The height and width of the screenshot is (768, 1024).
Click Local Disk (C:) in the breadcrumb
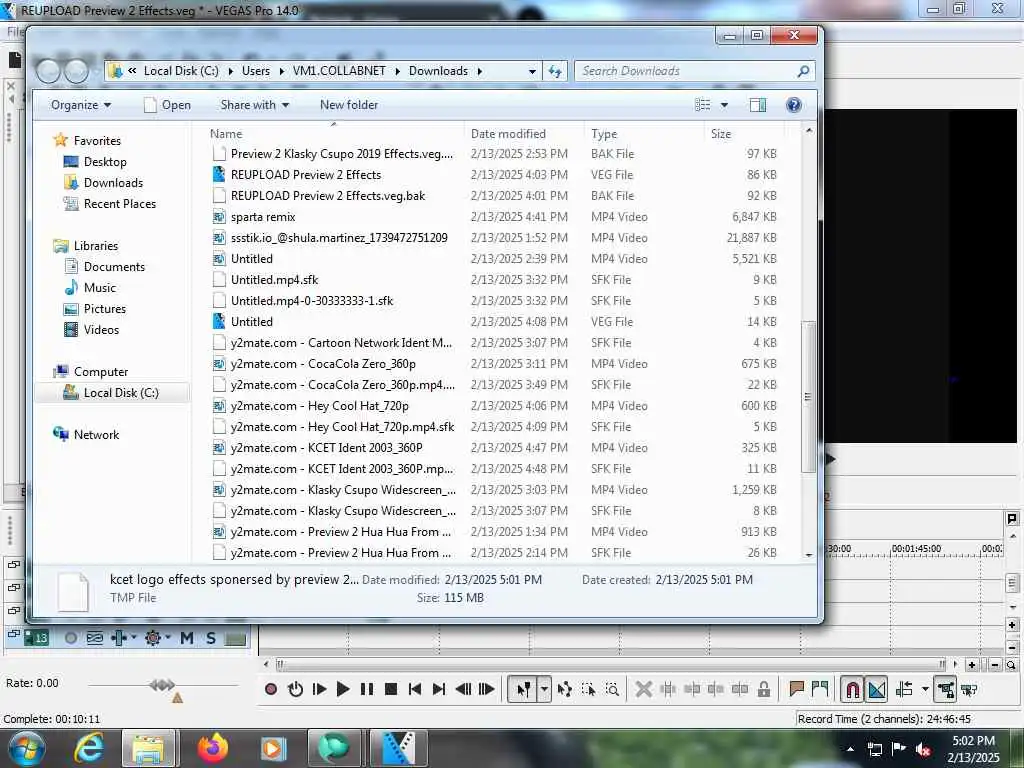181,71
